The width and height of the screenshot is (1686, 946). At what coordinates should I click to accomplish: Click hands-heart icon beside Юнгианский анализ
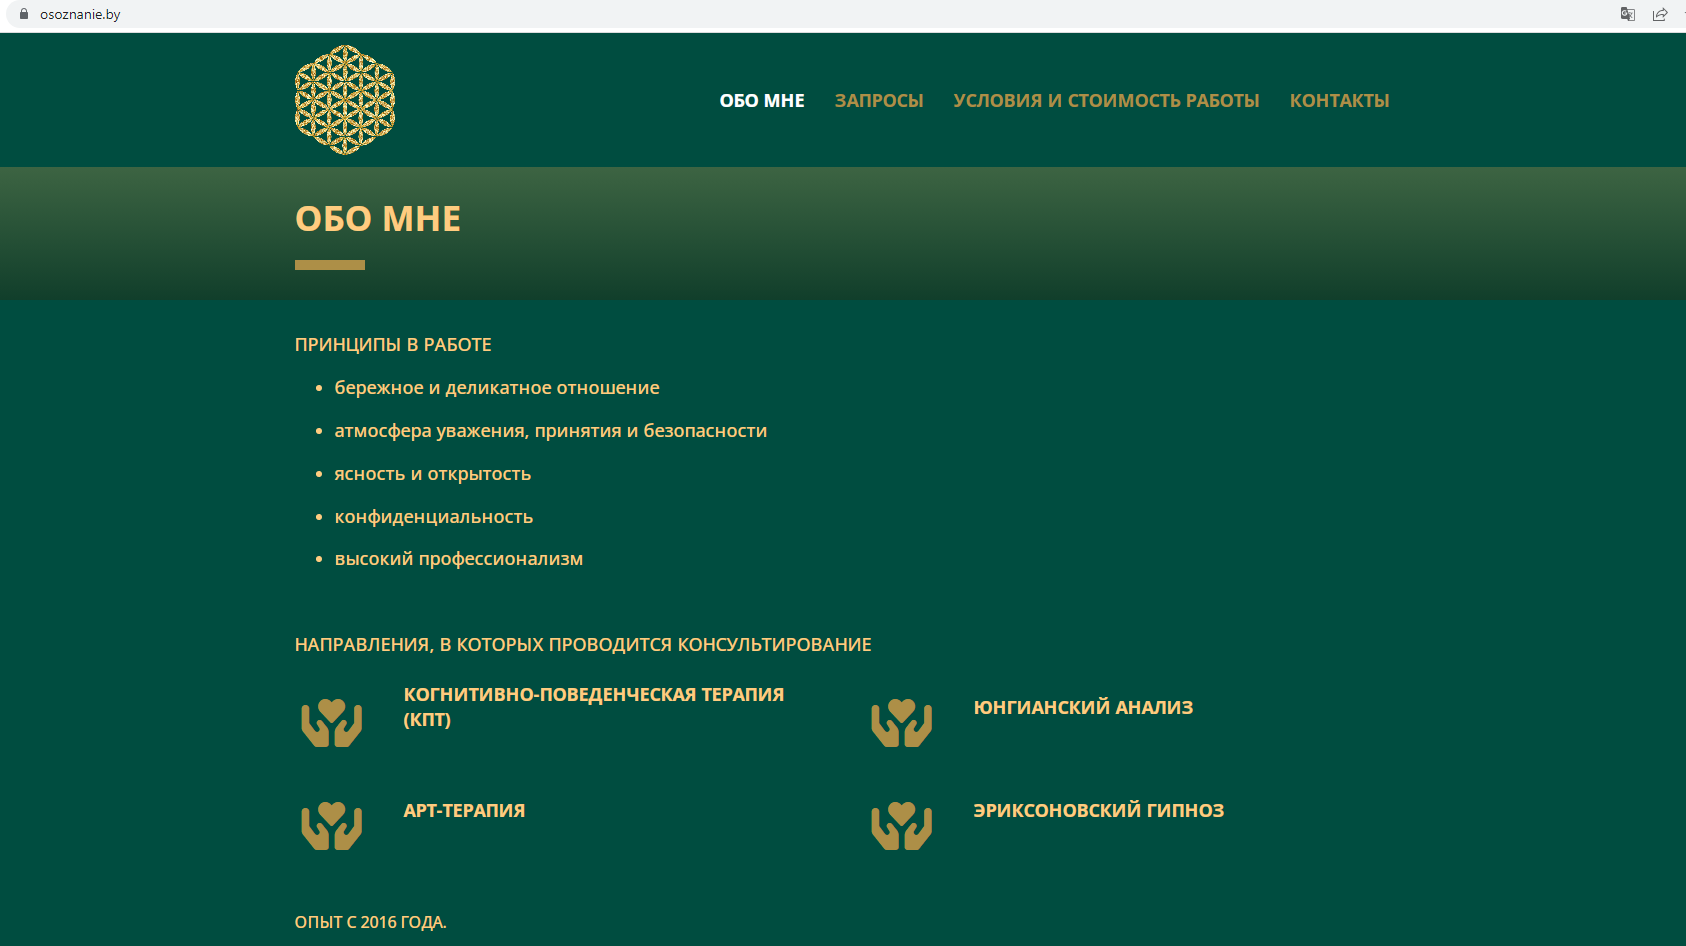pyautogui.click(x=901, y=722)
